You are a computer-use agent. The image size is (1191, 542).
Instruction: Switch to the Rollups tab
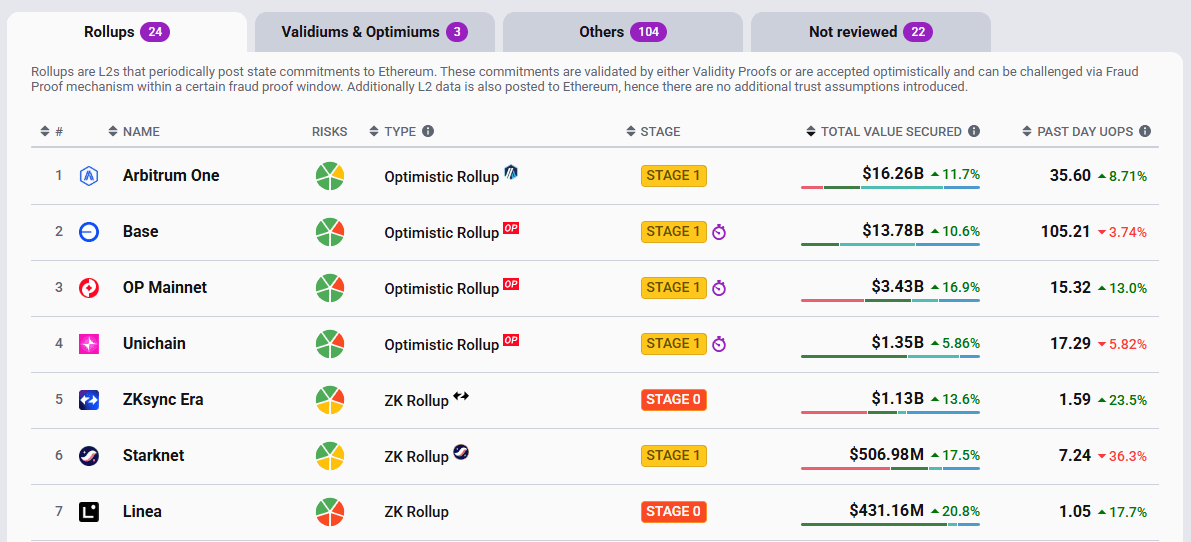click(x=127, y=32)
